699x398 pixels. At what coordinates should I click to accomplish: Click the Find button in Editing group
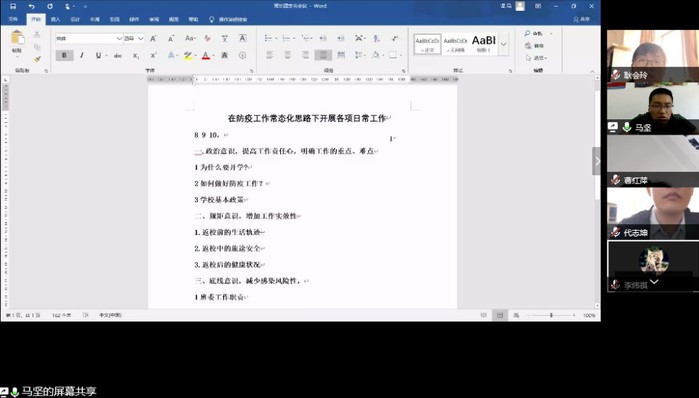pos(534,33)
